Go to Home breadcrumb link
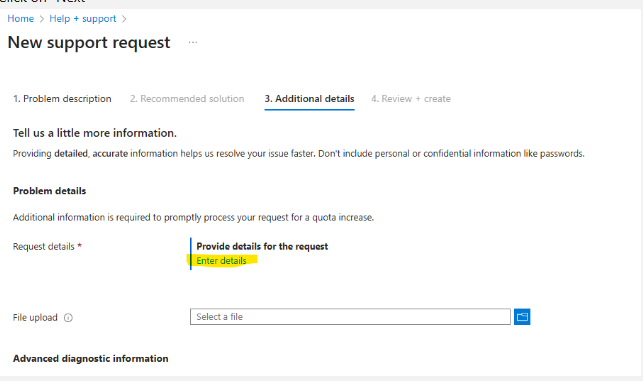The height and width of the screenshot is (381, 643). [x=21, y=18]
